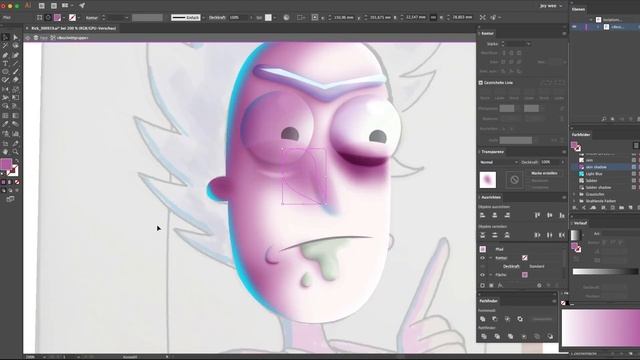The height and width of the screenshot is (360, 640).
Task: Expand the Strahlende Farben swatch folder
Action: [x=575, y=201]
